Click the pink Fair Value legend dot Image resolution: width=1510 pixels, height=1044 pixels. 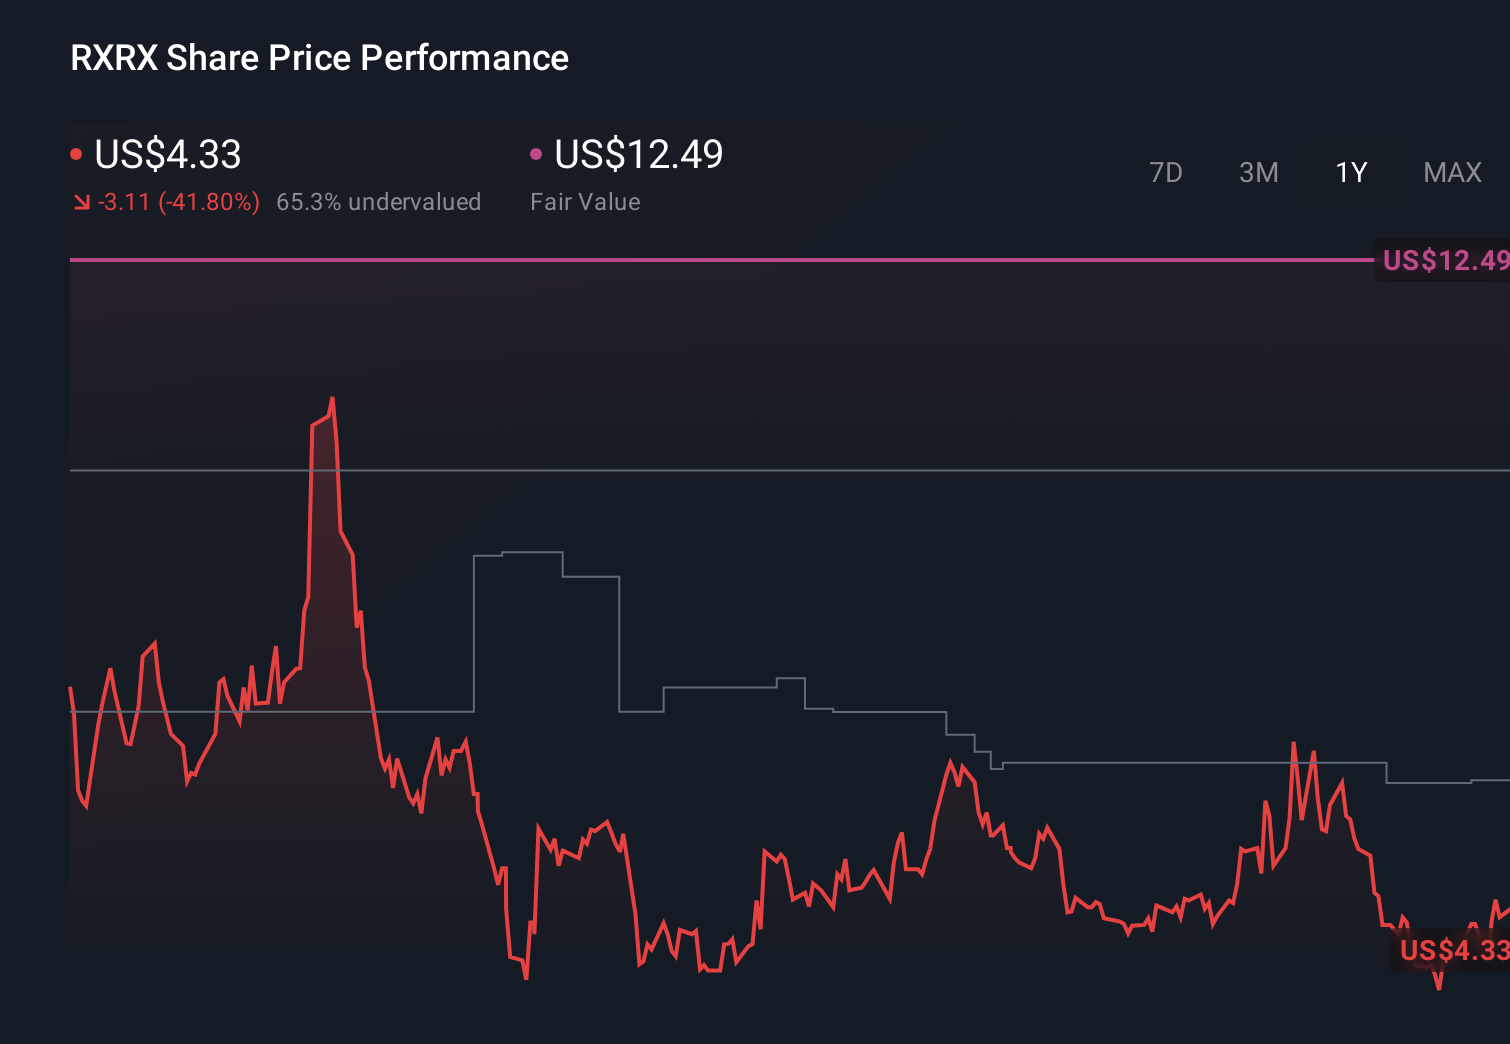536,153
